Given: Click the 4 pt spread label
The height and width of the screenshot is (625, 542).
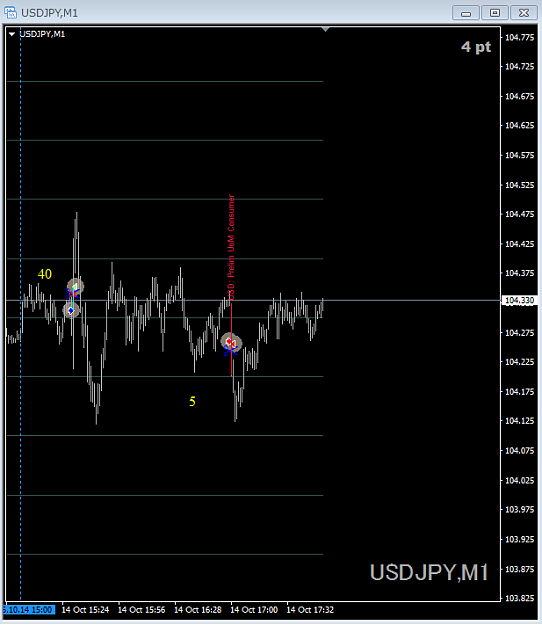Looking at the screenshot, I should click(x=476, y=47).
